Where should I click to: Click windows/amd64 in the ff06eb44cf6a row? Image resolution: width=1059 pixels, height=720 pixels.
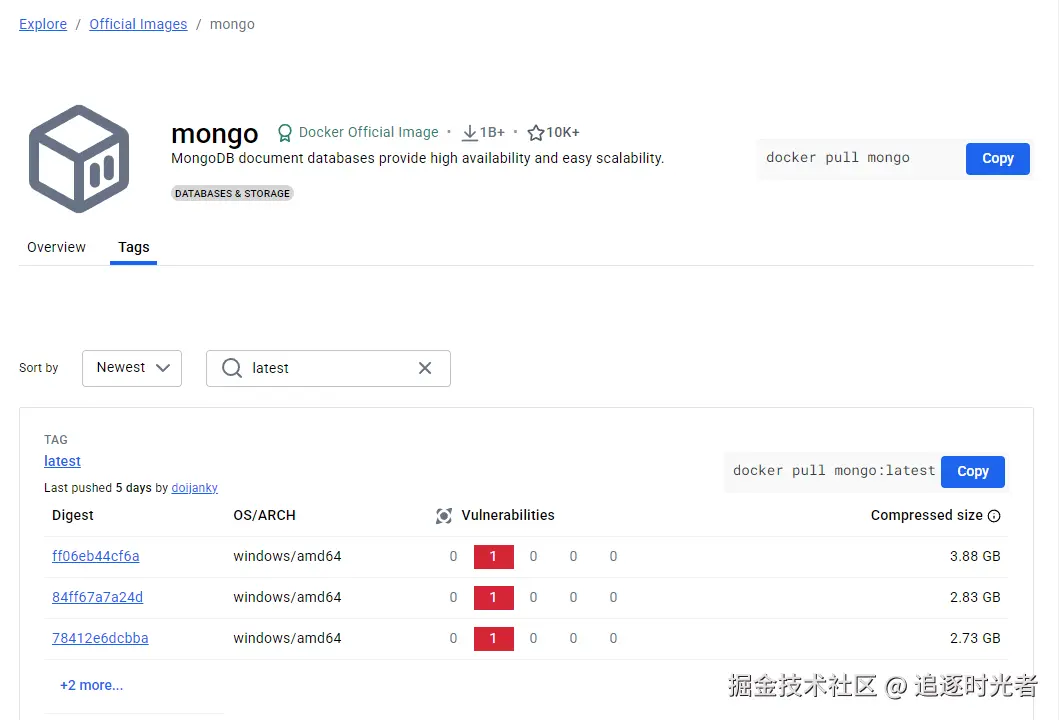tap(287, 557)
